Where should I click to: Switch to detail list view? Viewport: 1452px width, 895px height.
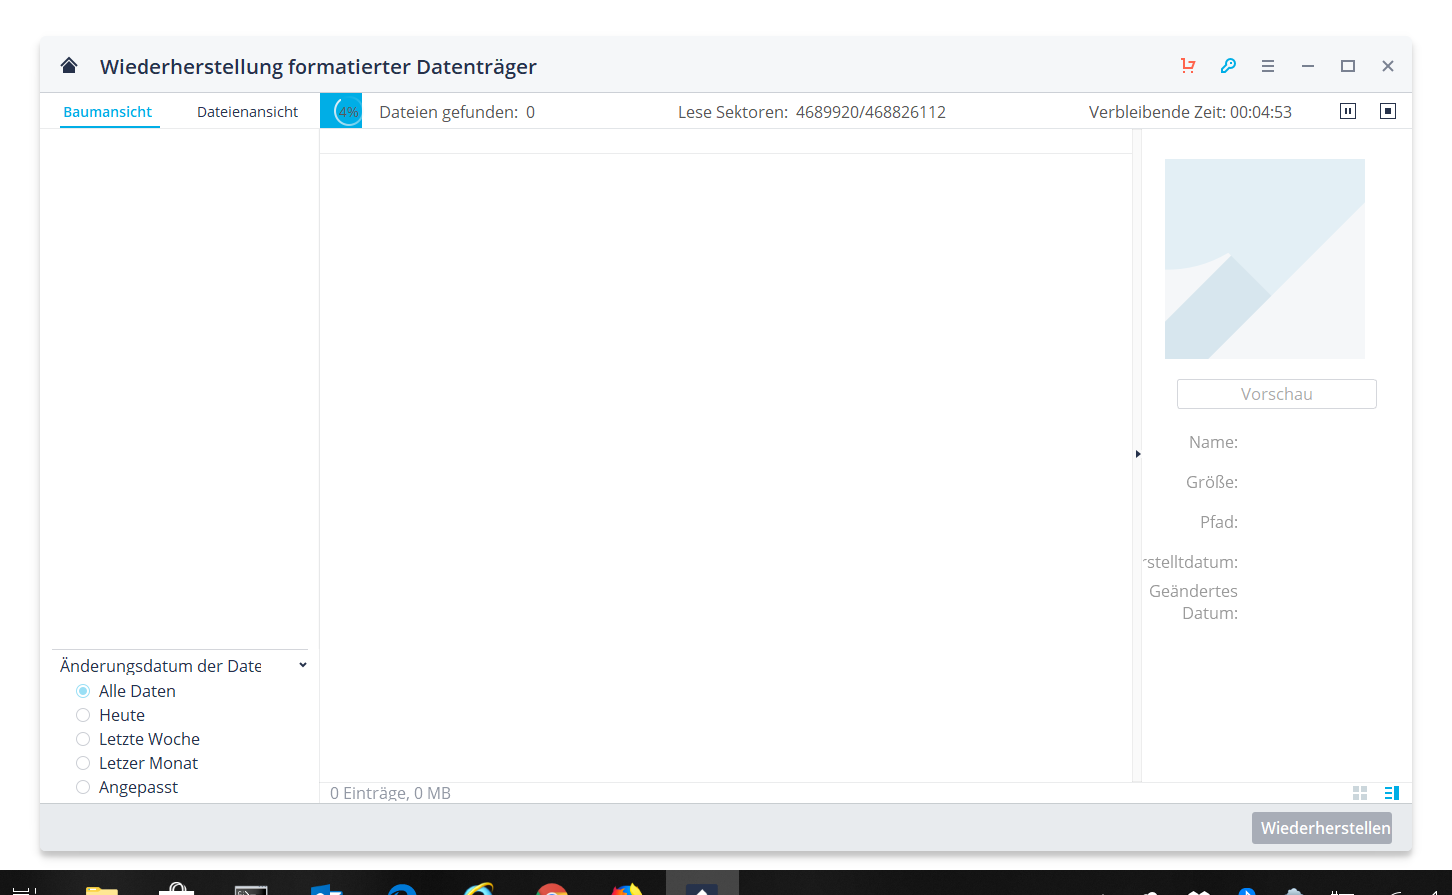point(1391,793)
